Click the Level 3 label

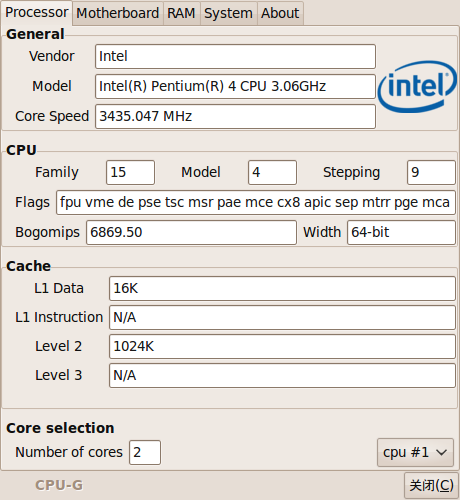pyautogui.click(x=59, y=375)
